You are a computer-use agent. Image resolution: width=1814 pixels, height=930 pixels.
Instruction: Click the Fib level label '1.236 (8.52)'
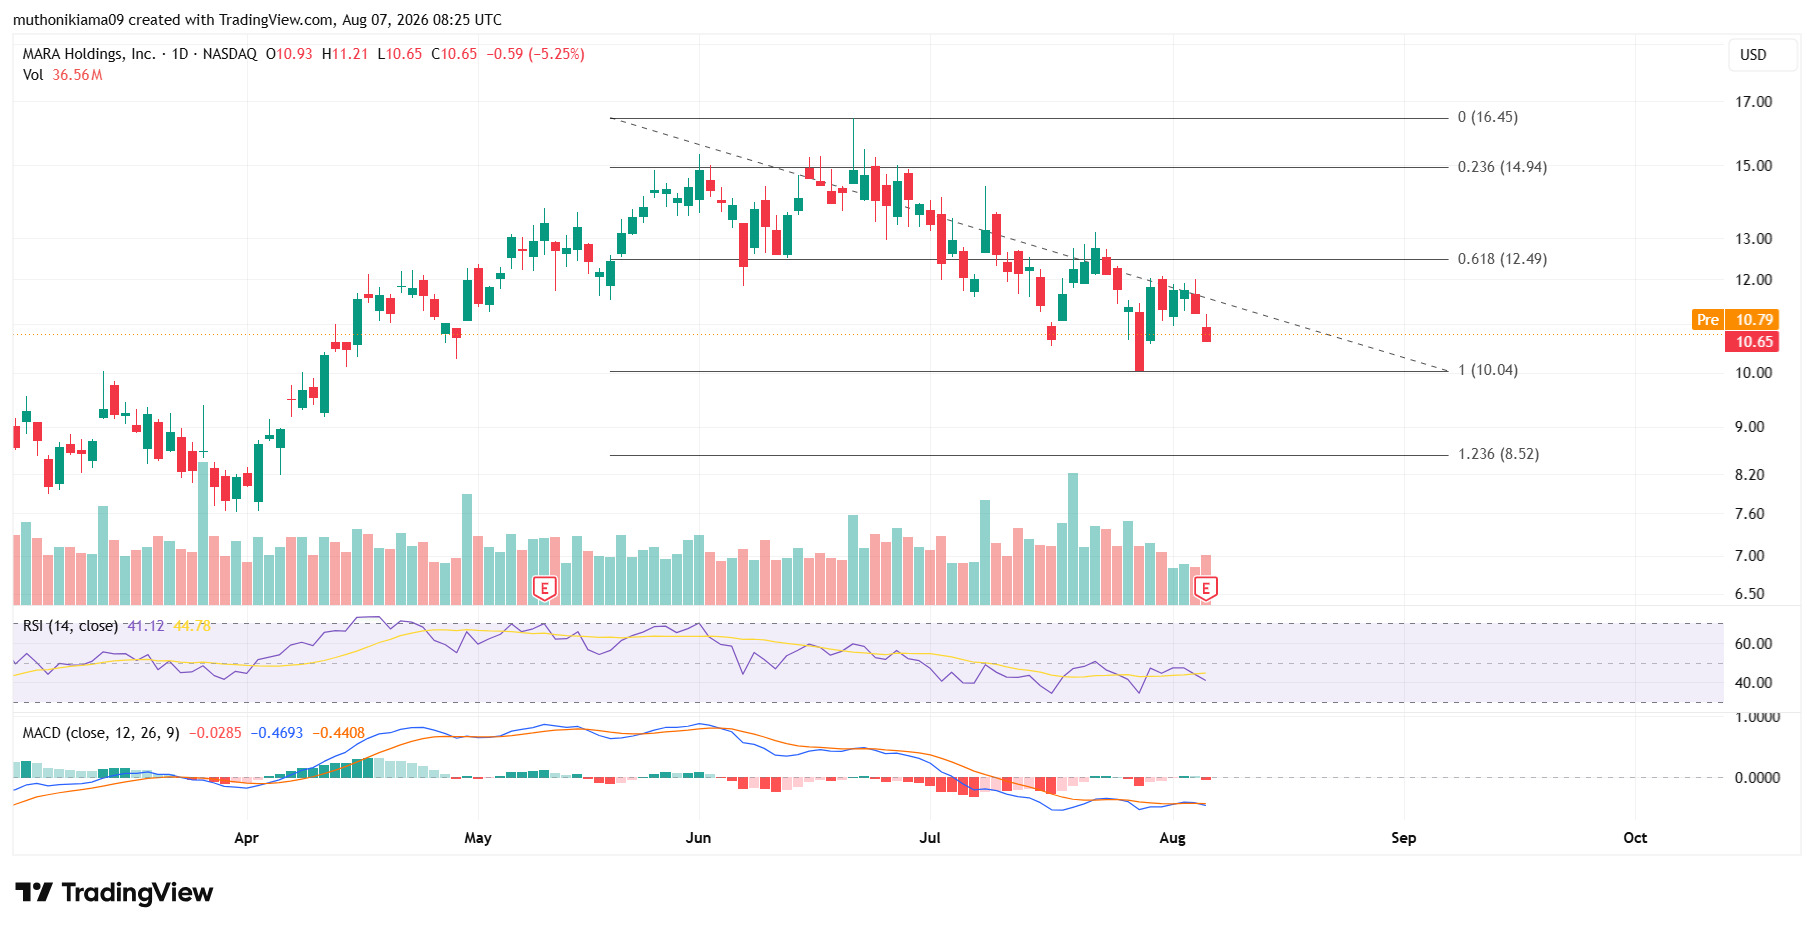[x=1498, y=454]
